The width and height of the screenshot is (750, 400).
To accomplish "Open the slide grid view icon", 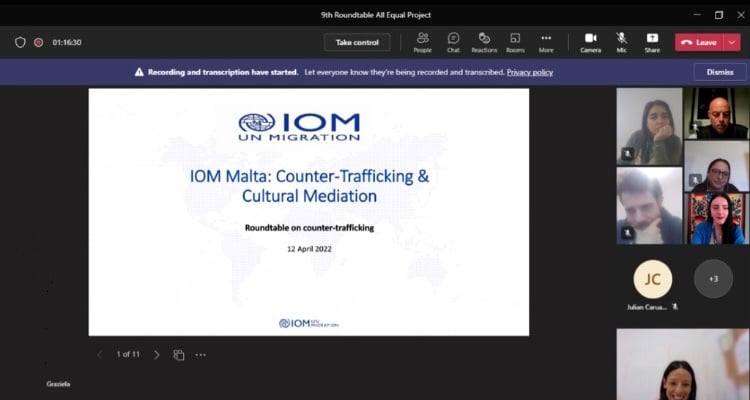I will point(178,355).
